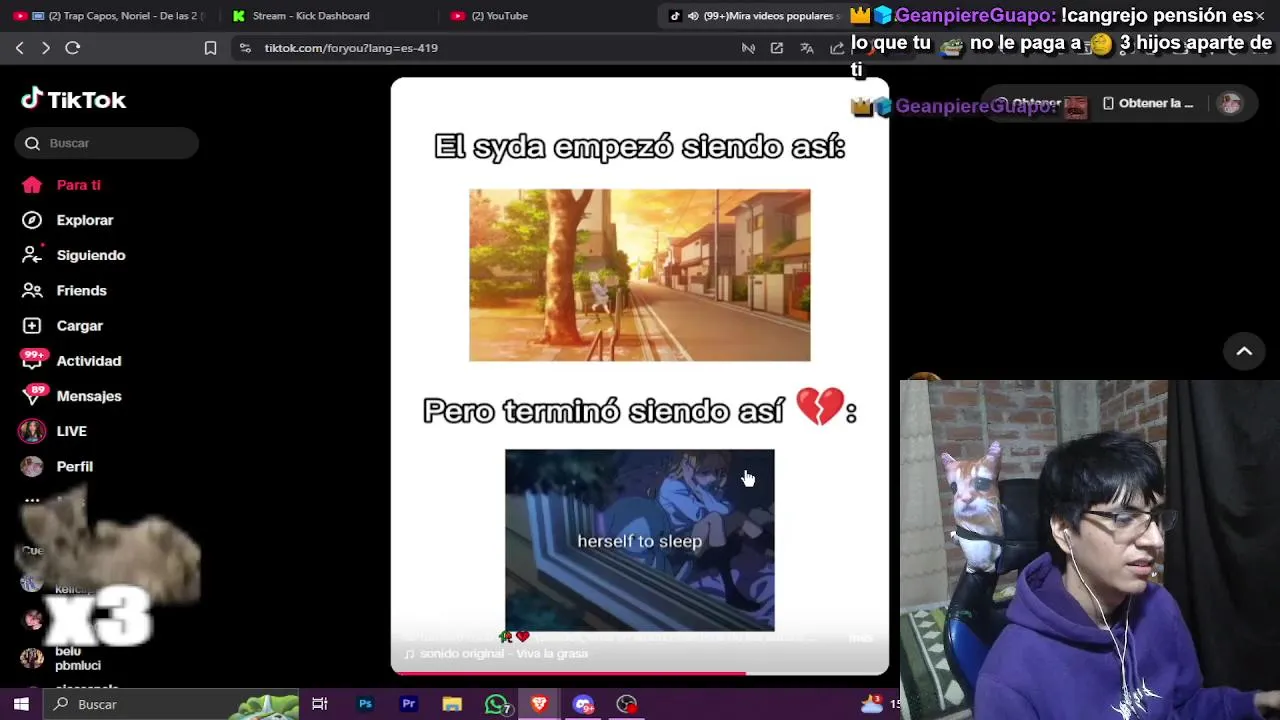The height and width of the screenshot is (720, 1280).
Task: Click the 'herself to sleep' anime image
Action: [640, 540]
